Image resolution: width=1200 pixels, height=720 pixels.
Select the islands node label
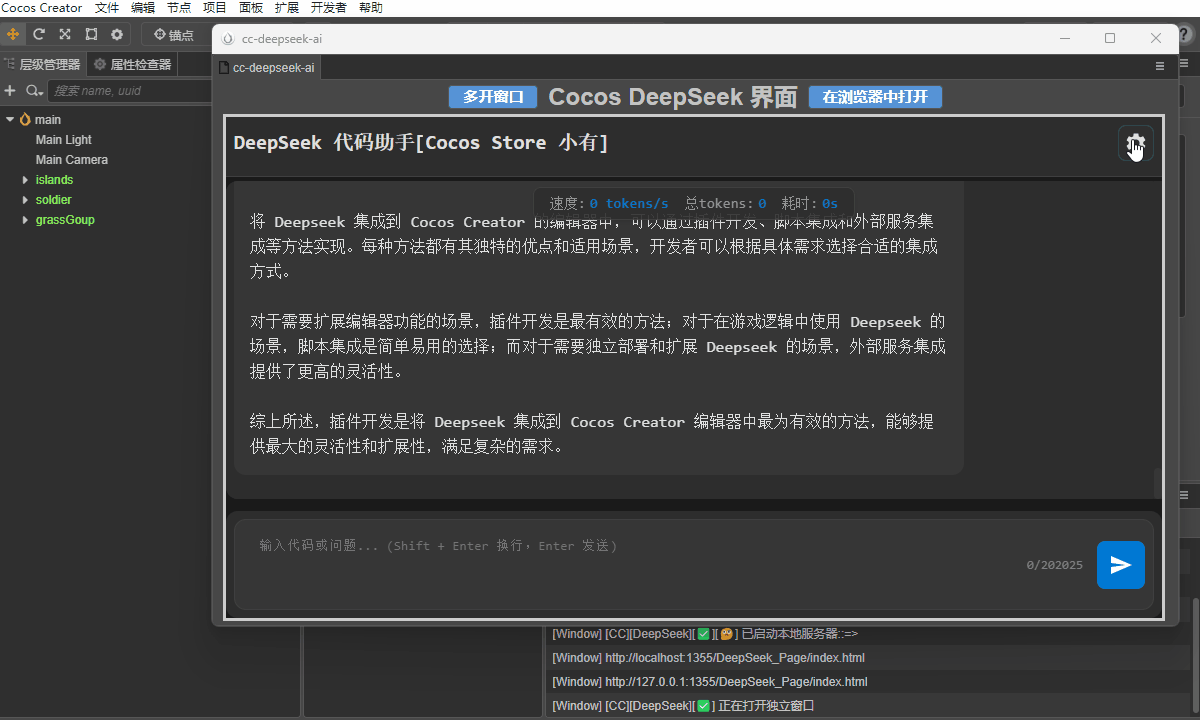pos(54,180)
